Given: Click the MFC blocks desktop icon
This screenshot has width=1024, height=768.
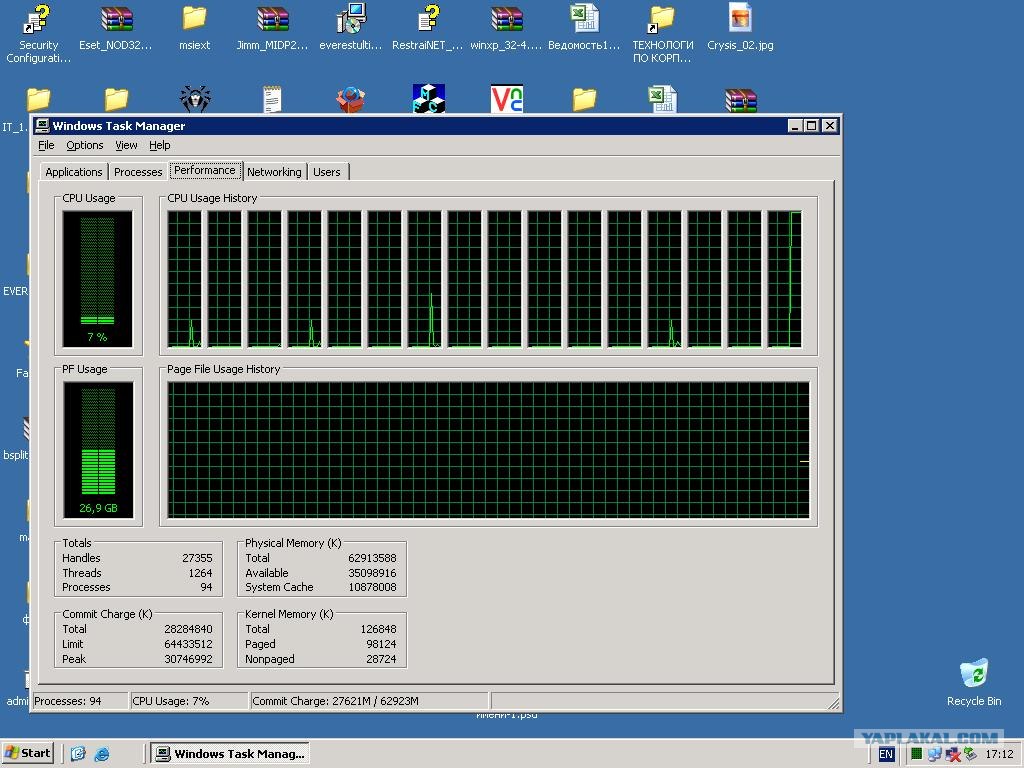Looking at the screenshot, I should 428,99.
